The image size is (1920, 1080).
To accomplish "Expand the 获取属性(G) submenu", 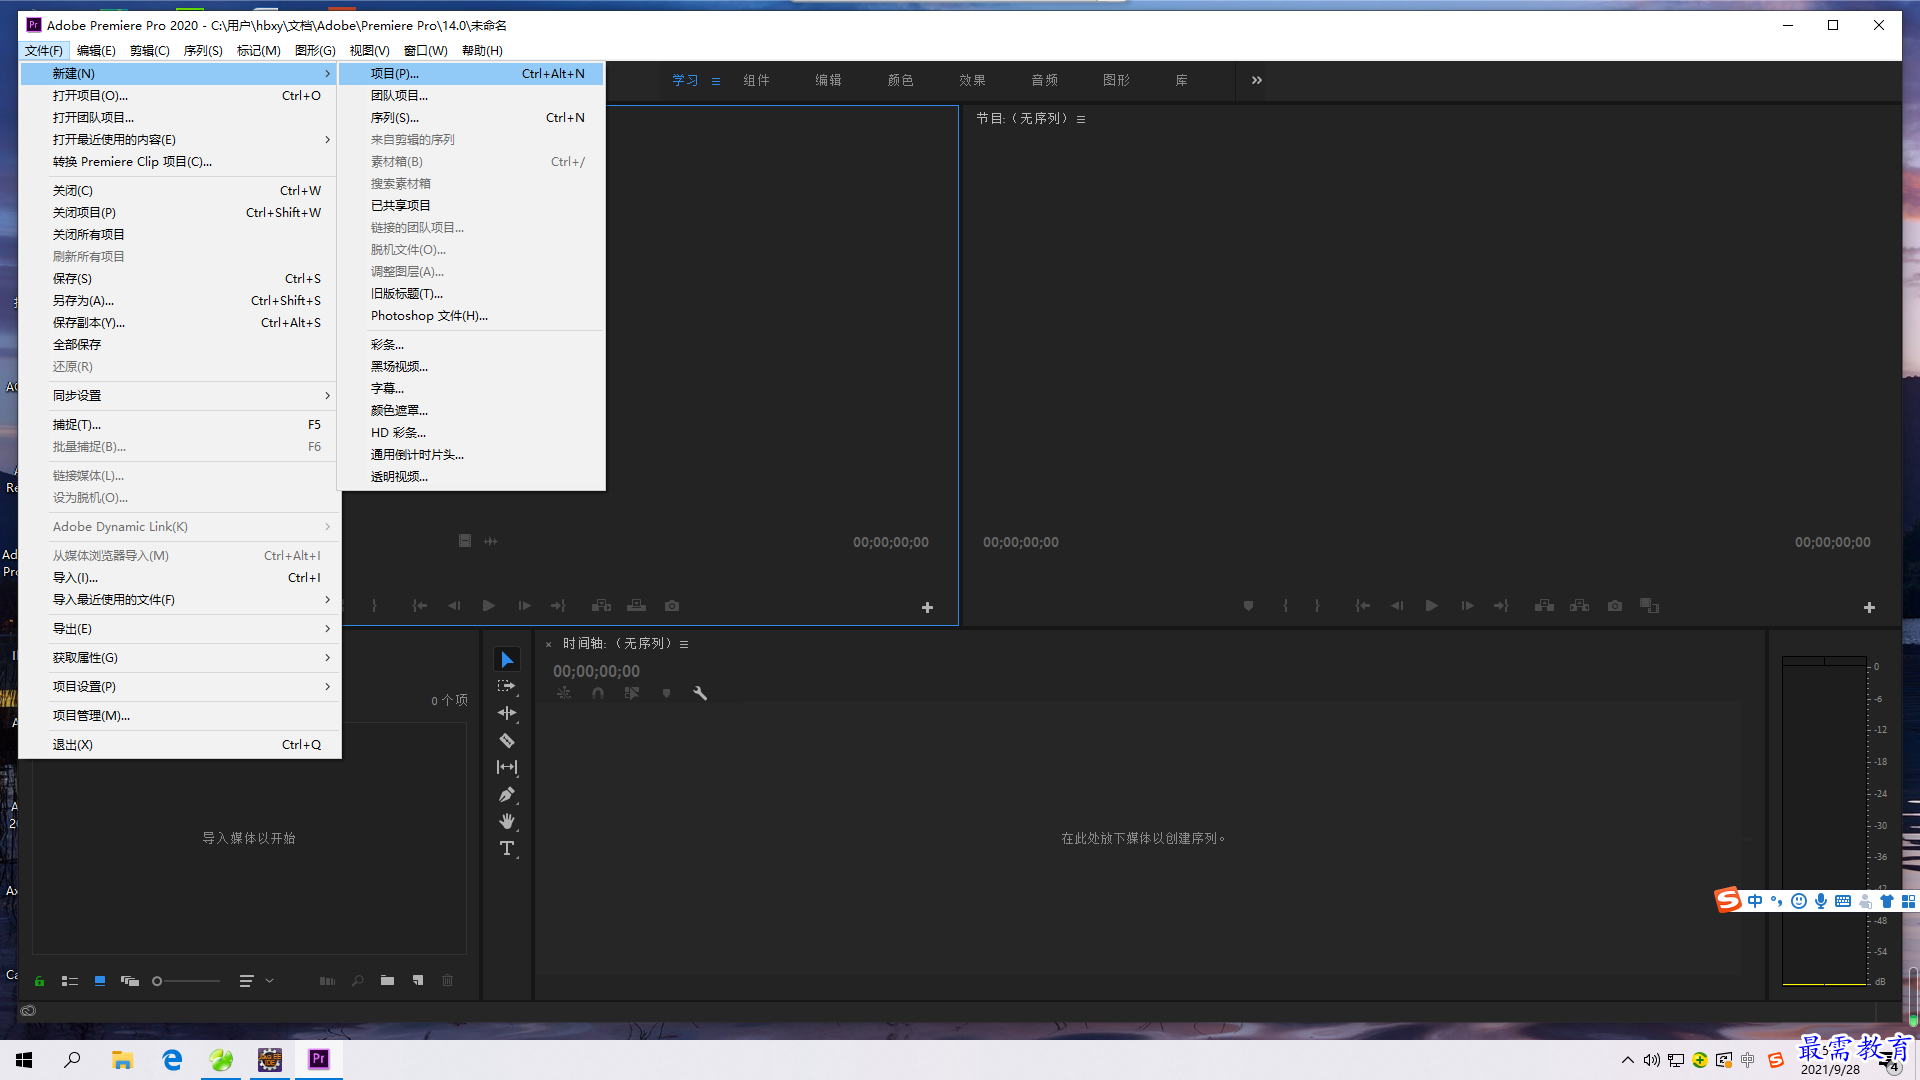I will 180,658.
